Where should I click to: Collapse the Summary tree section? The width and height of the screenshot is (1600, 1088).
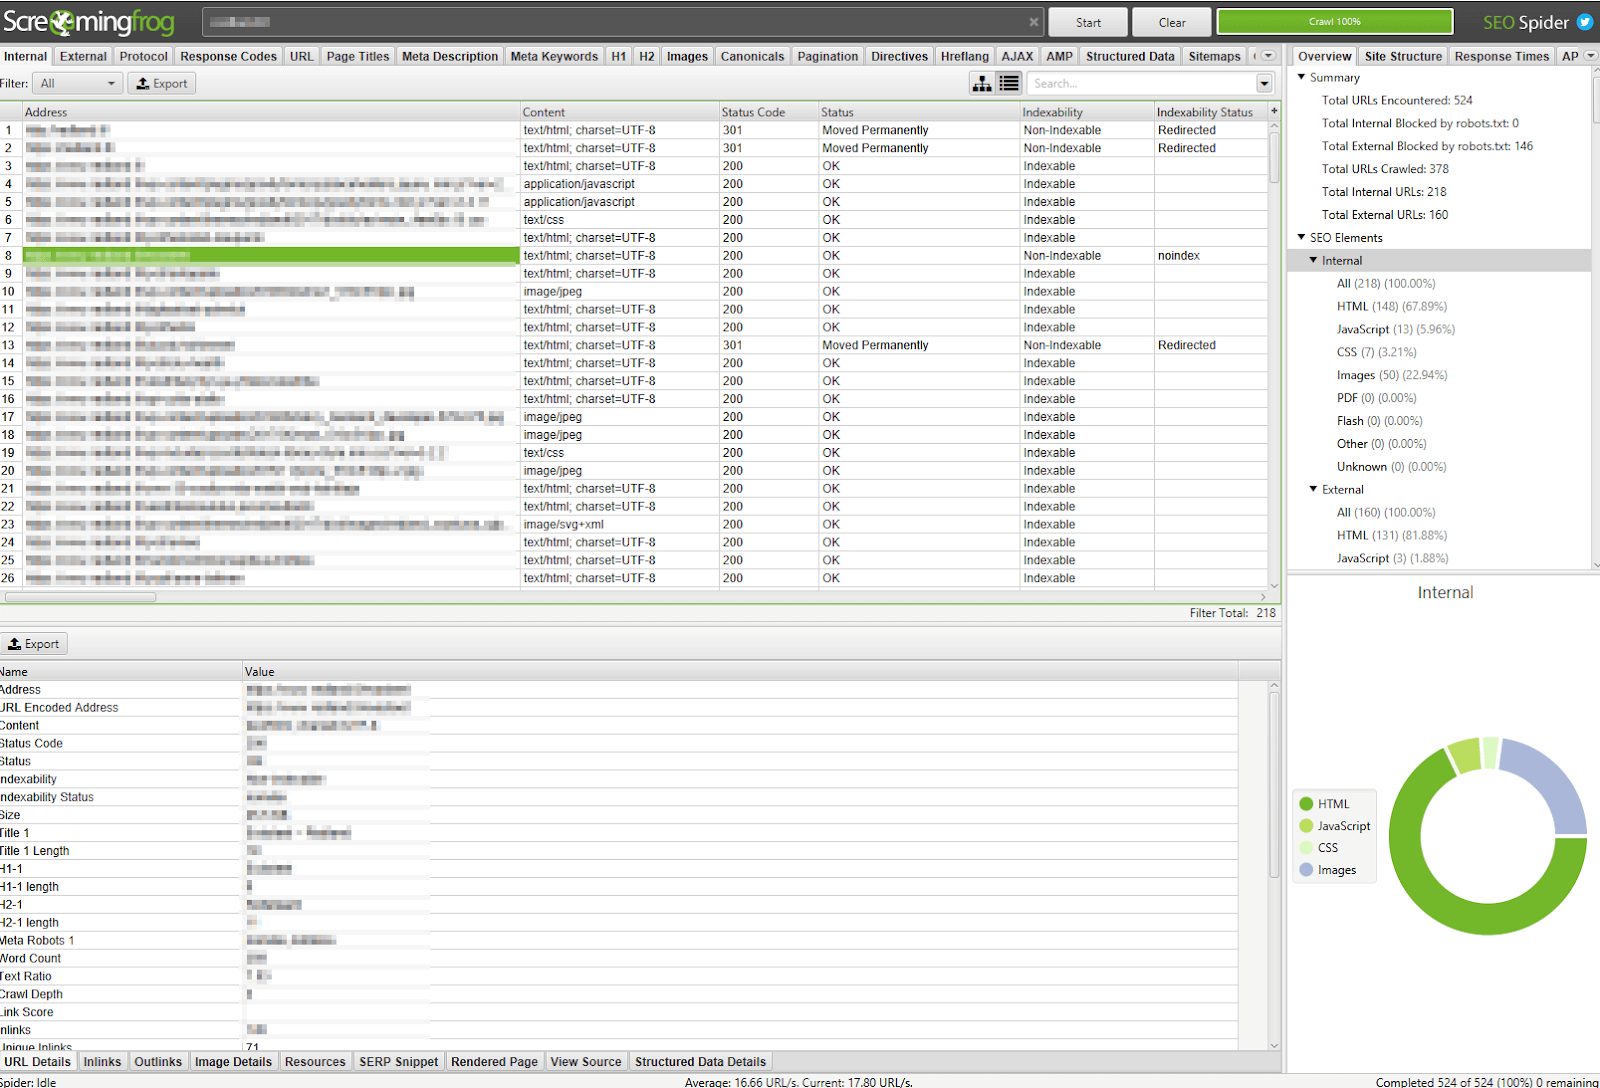(x=1301, y=77)
